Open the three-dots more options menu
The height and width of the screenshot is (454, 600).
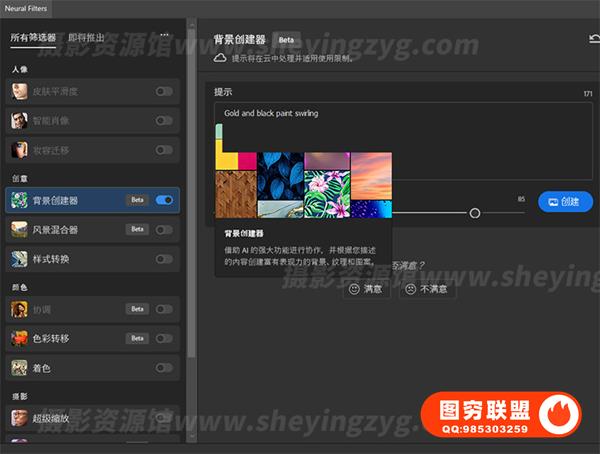click(165, 36)
